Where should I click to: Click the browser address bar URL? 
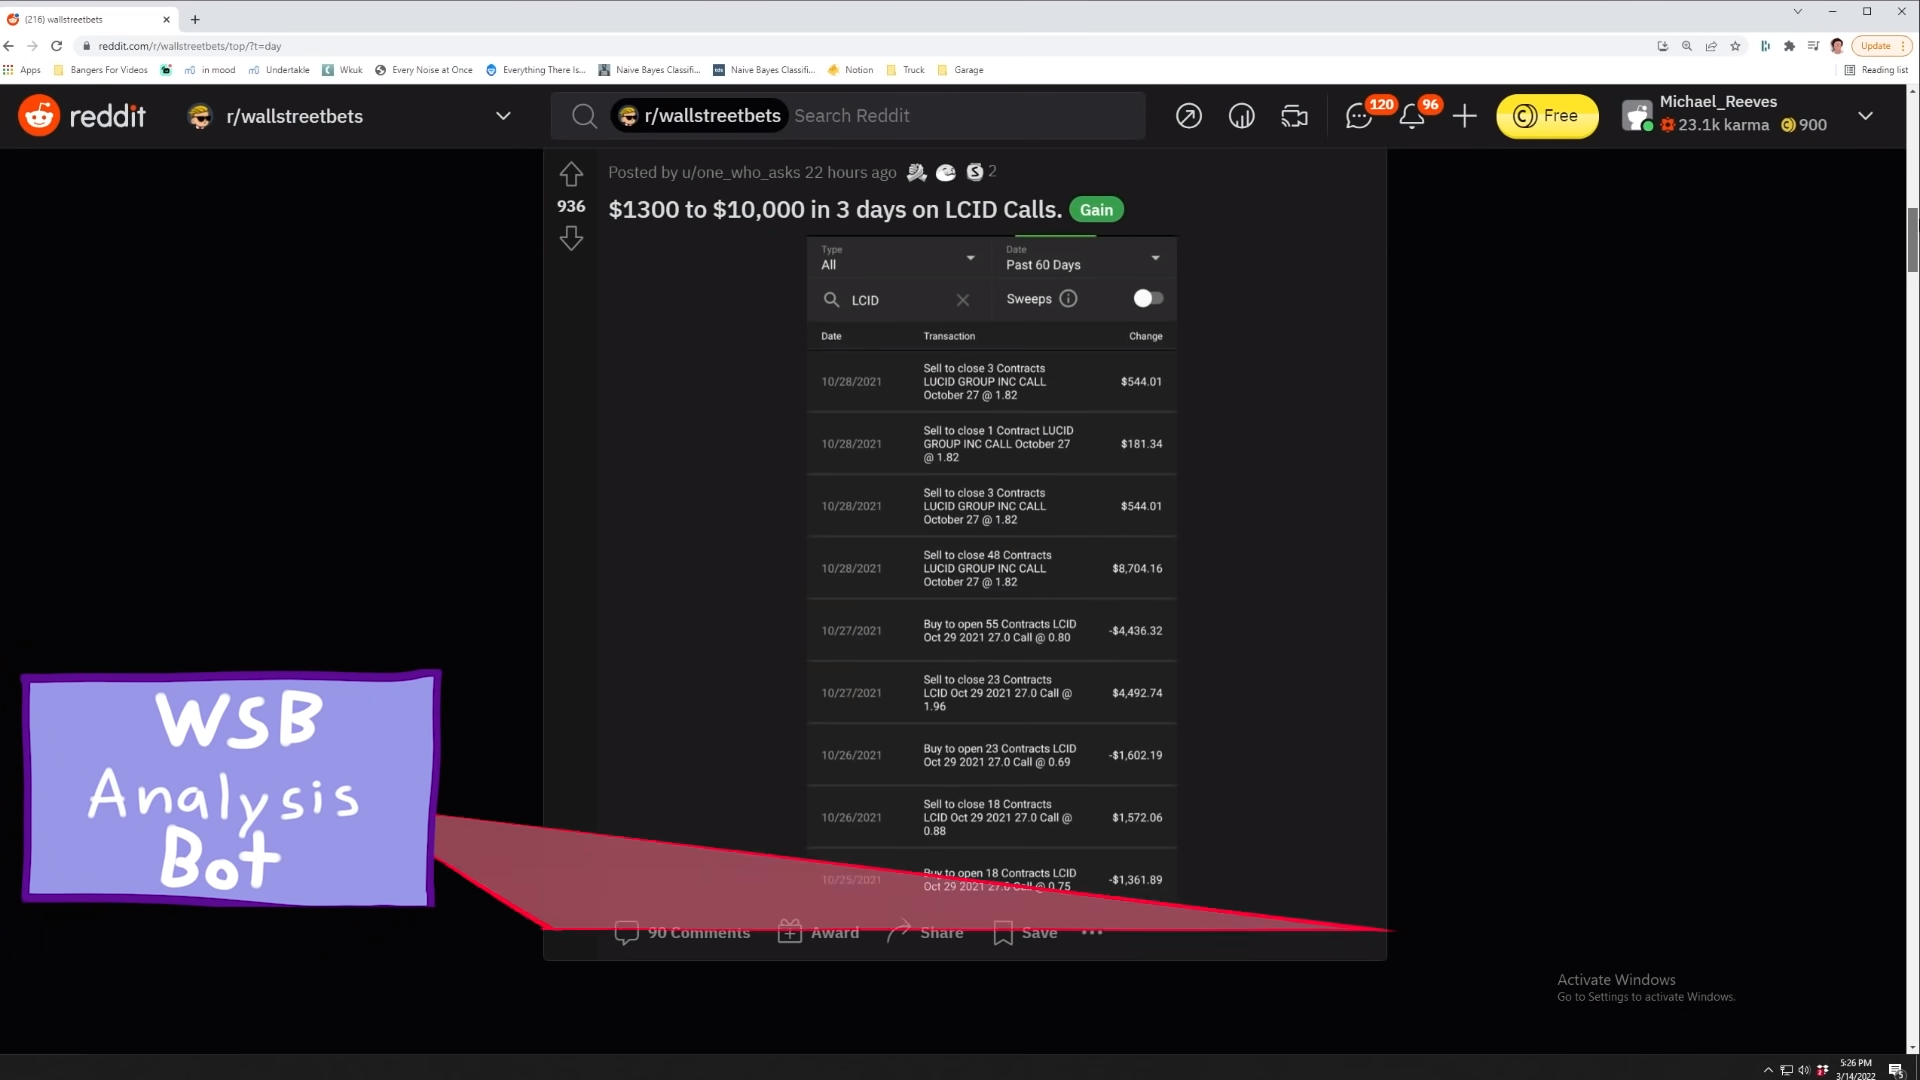point(190,46)
